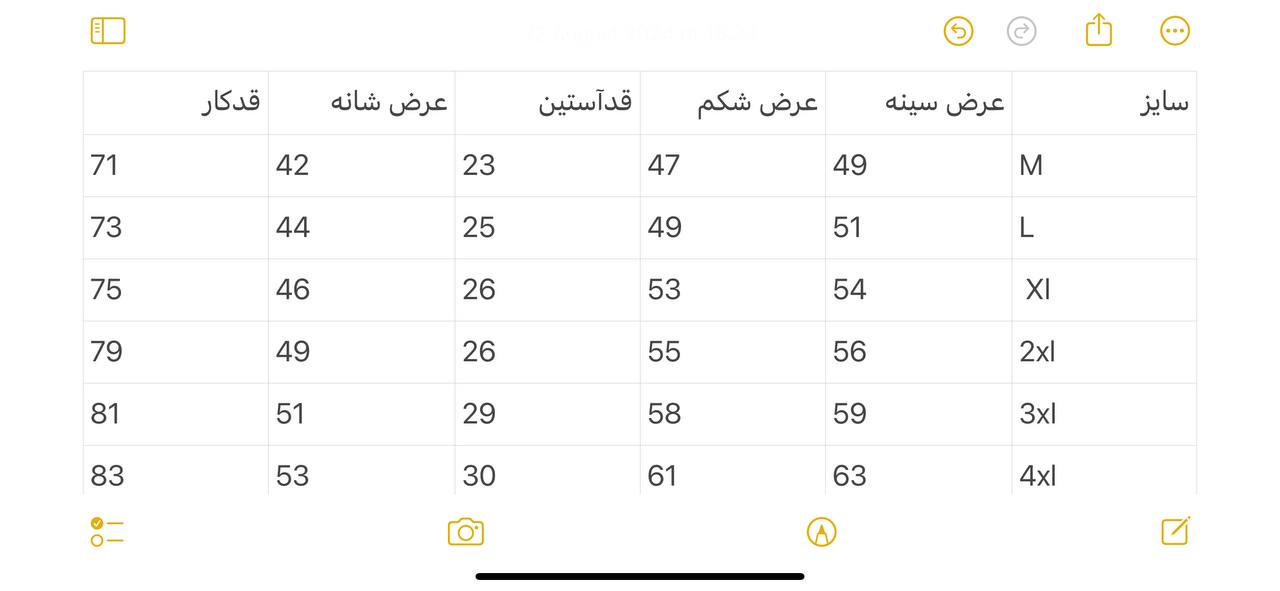
Task: Create a new note with compose icon
Action: pos(1175,530)
